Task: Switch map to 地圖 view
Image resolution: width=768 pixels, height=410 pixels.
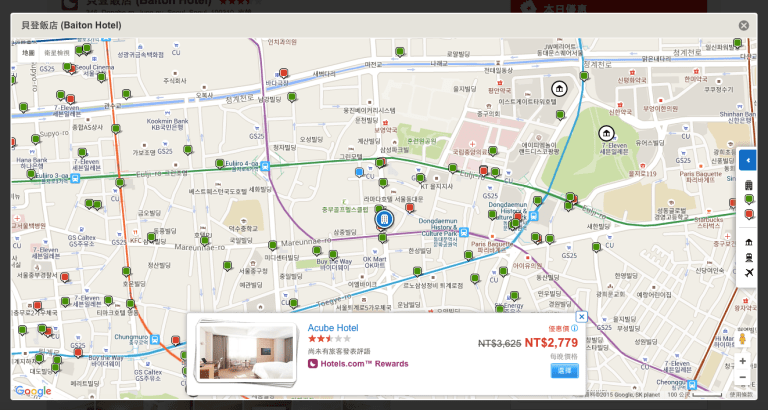Action: tap(28, 53)
